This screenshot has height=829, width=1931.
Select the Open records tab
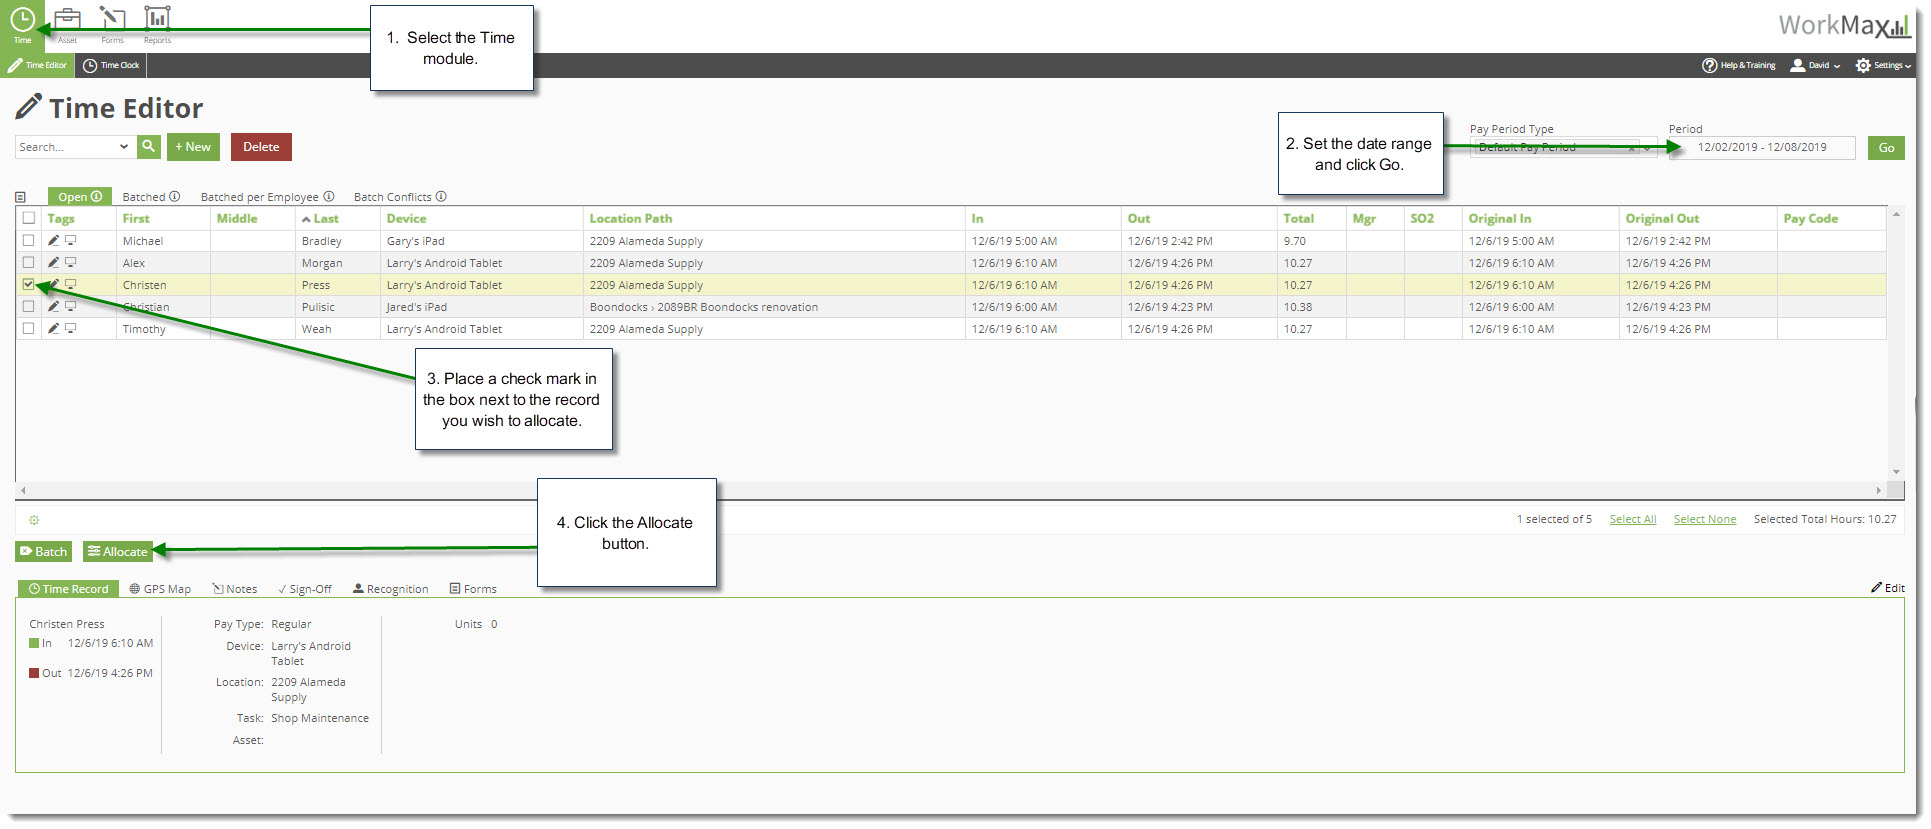point(80,197)
